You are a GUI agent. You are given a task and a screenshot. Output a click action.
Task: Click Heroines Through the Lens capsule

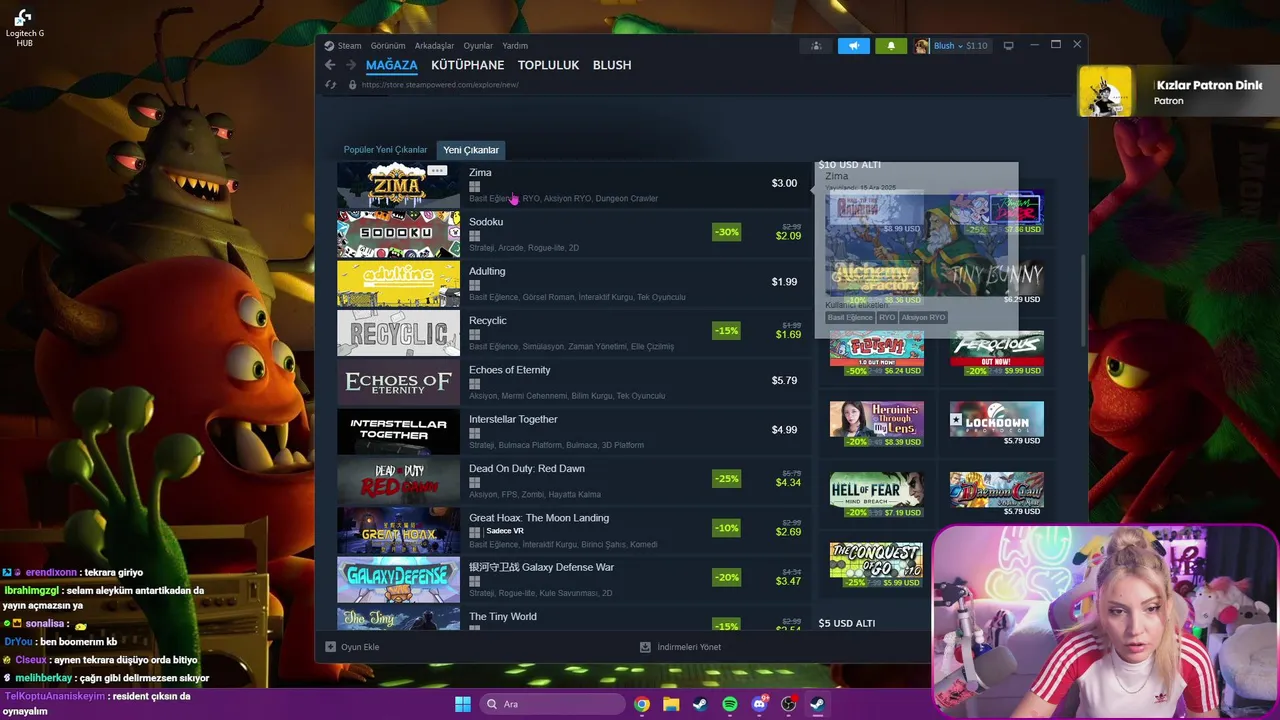pyautogui.click(x=876, y=424)
